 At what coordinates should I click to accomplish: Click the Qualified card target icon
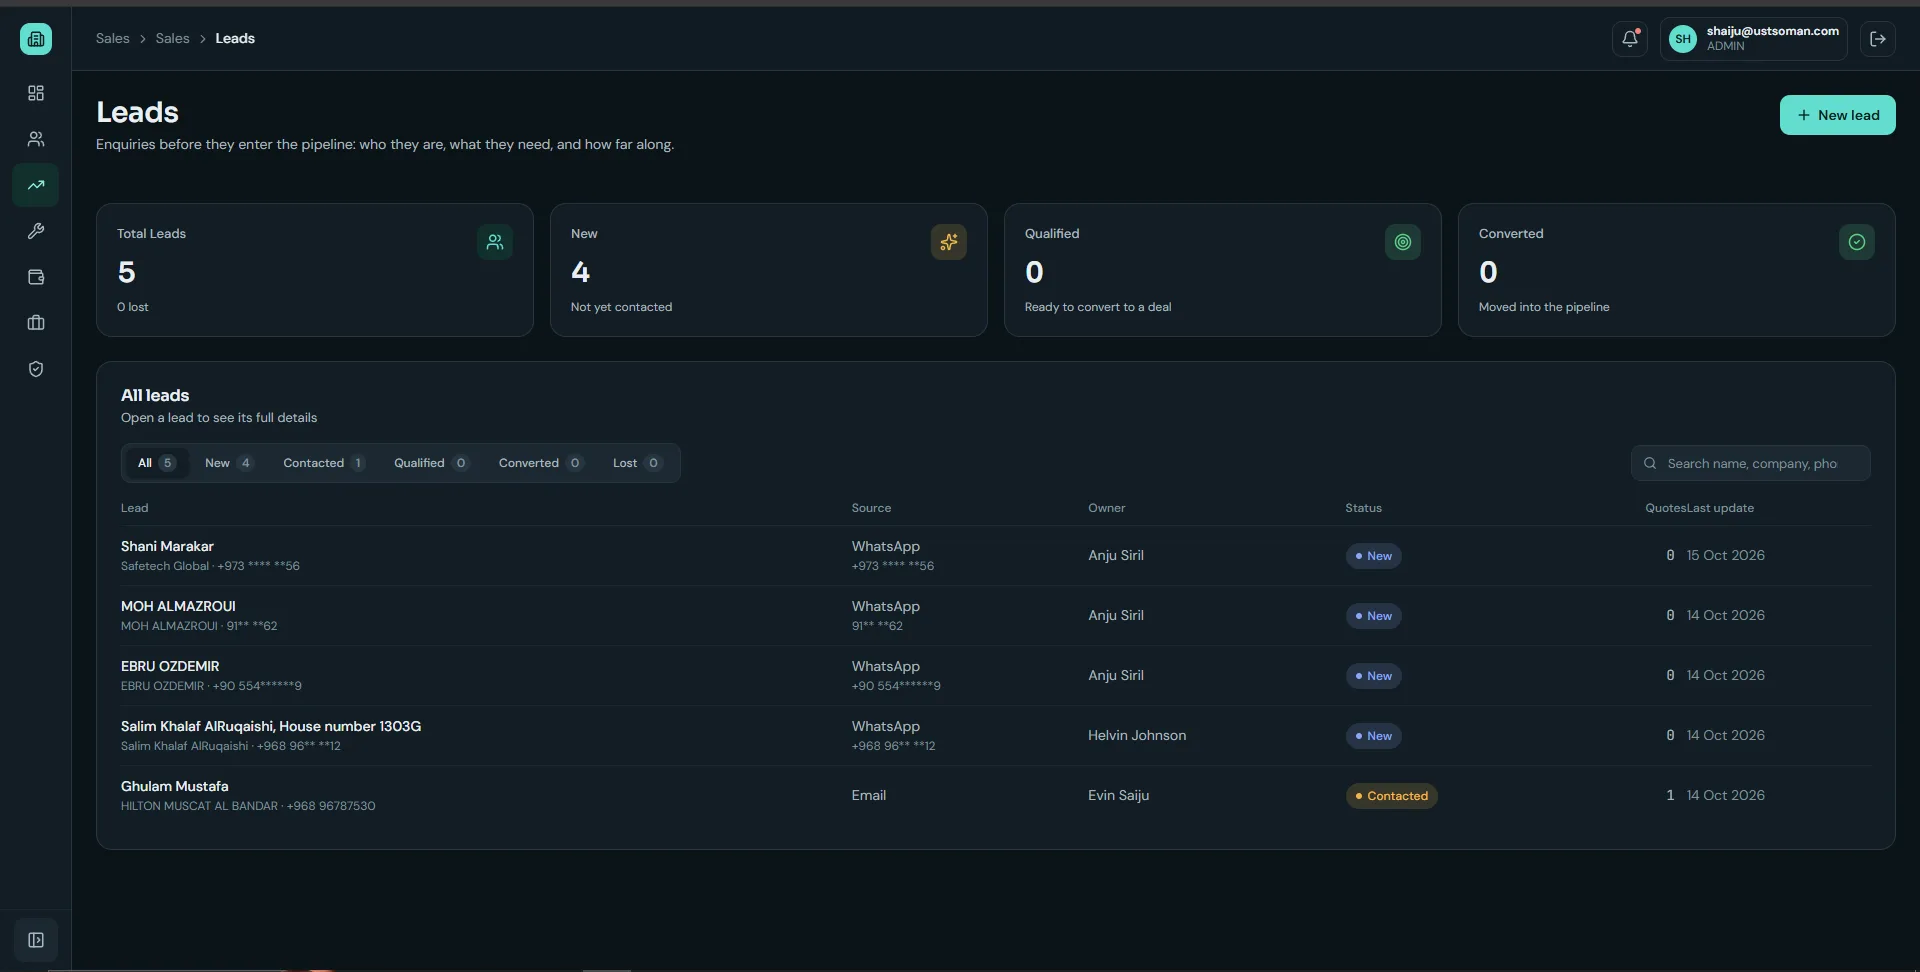click(x=1403, y=242)
